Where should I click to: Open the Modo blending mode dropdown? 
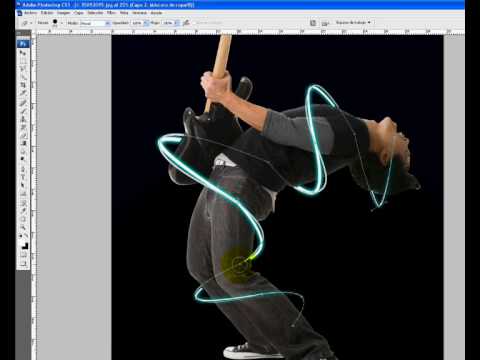pyautogui.click(x=95, y=23)
